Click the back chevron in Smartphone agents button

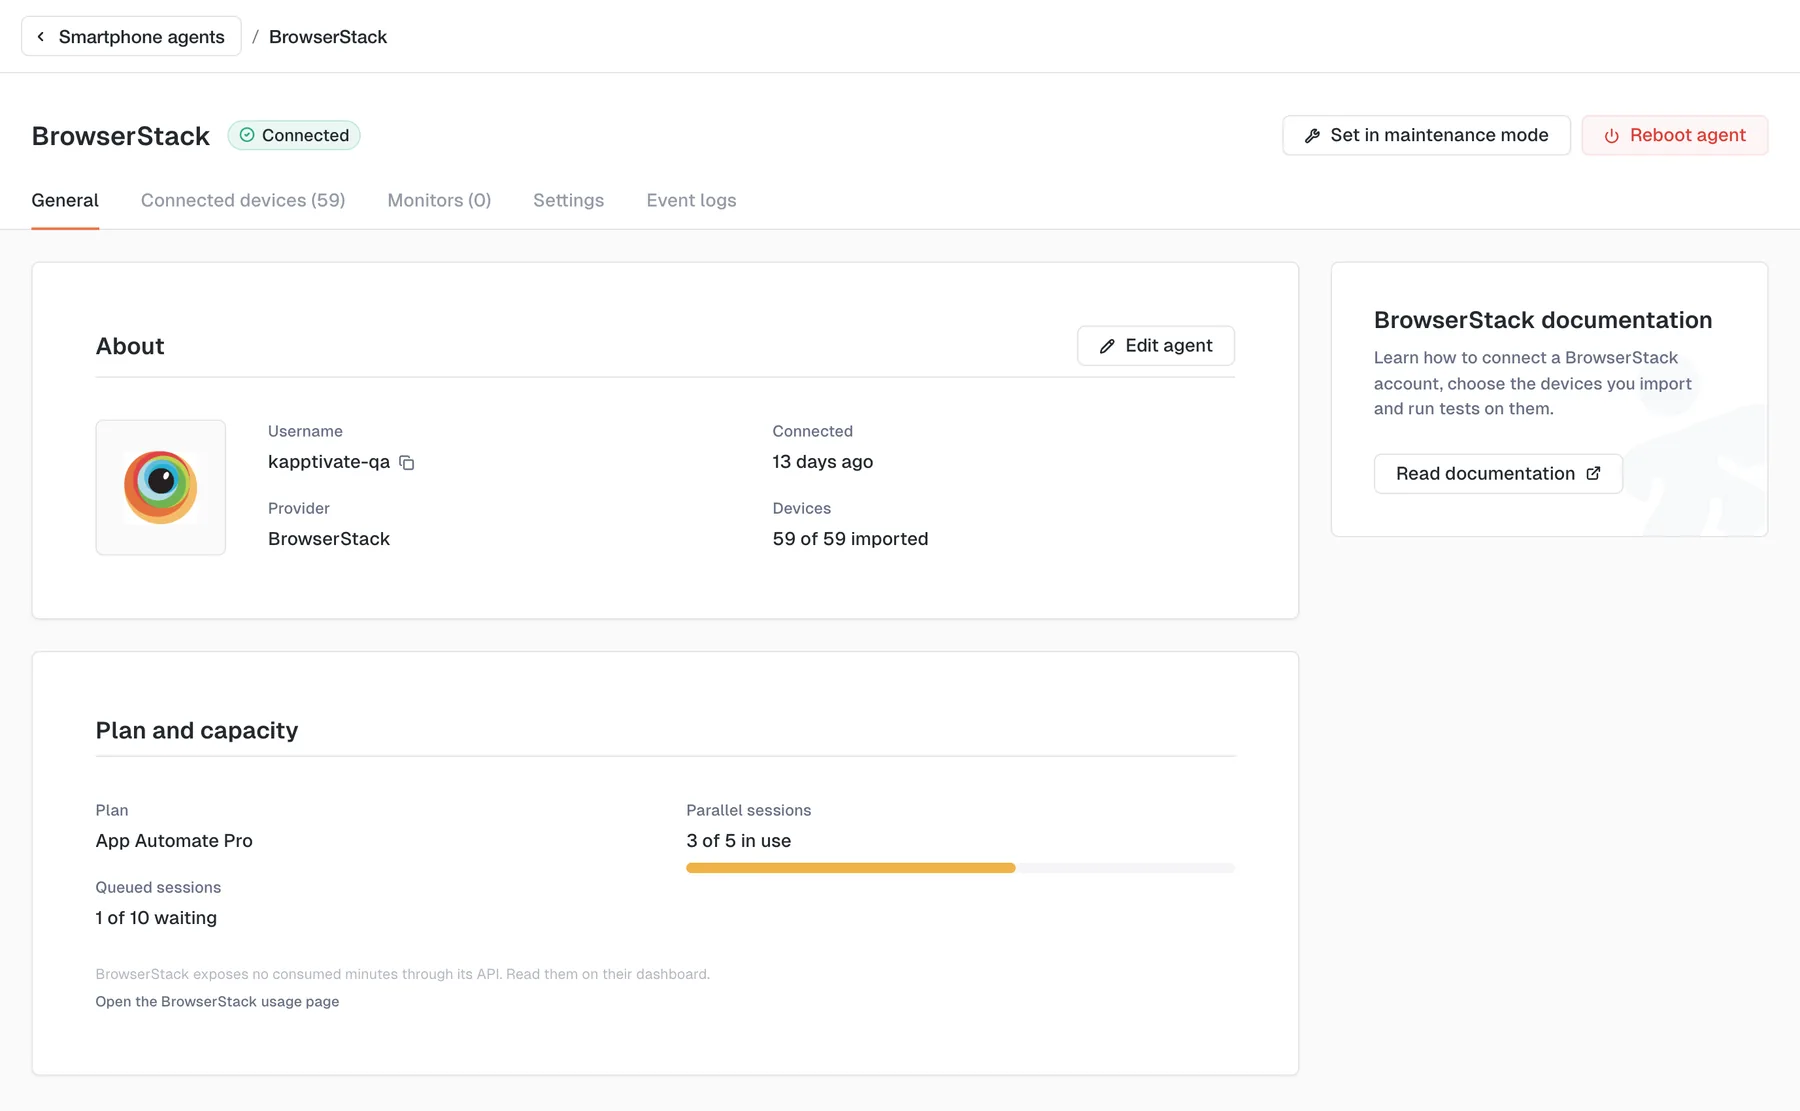point(41,37)
